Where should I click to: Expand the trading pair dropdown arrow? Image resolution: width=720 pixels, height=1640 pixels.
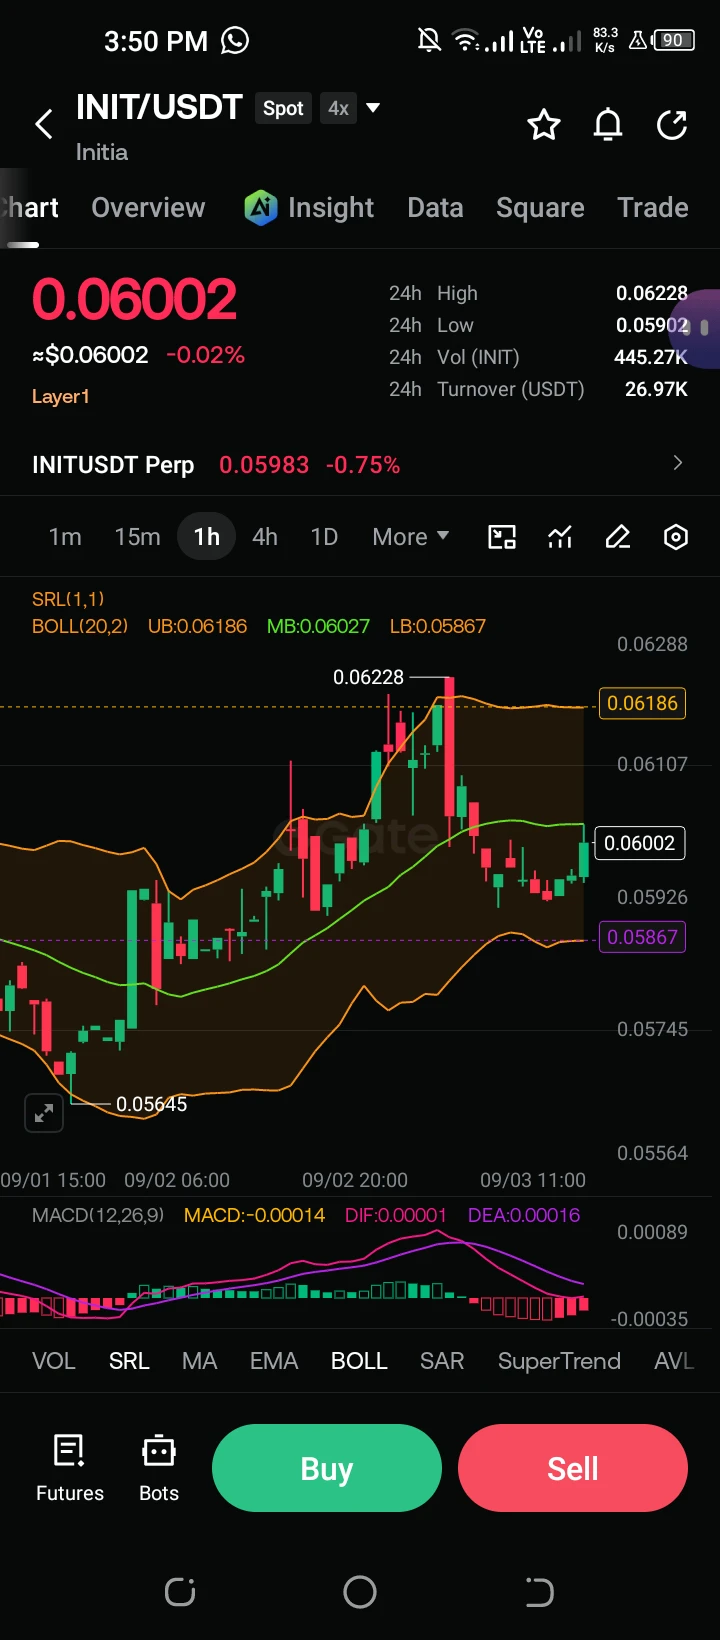pyautogui.click(x=373, y=107)
